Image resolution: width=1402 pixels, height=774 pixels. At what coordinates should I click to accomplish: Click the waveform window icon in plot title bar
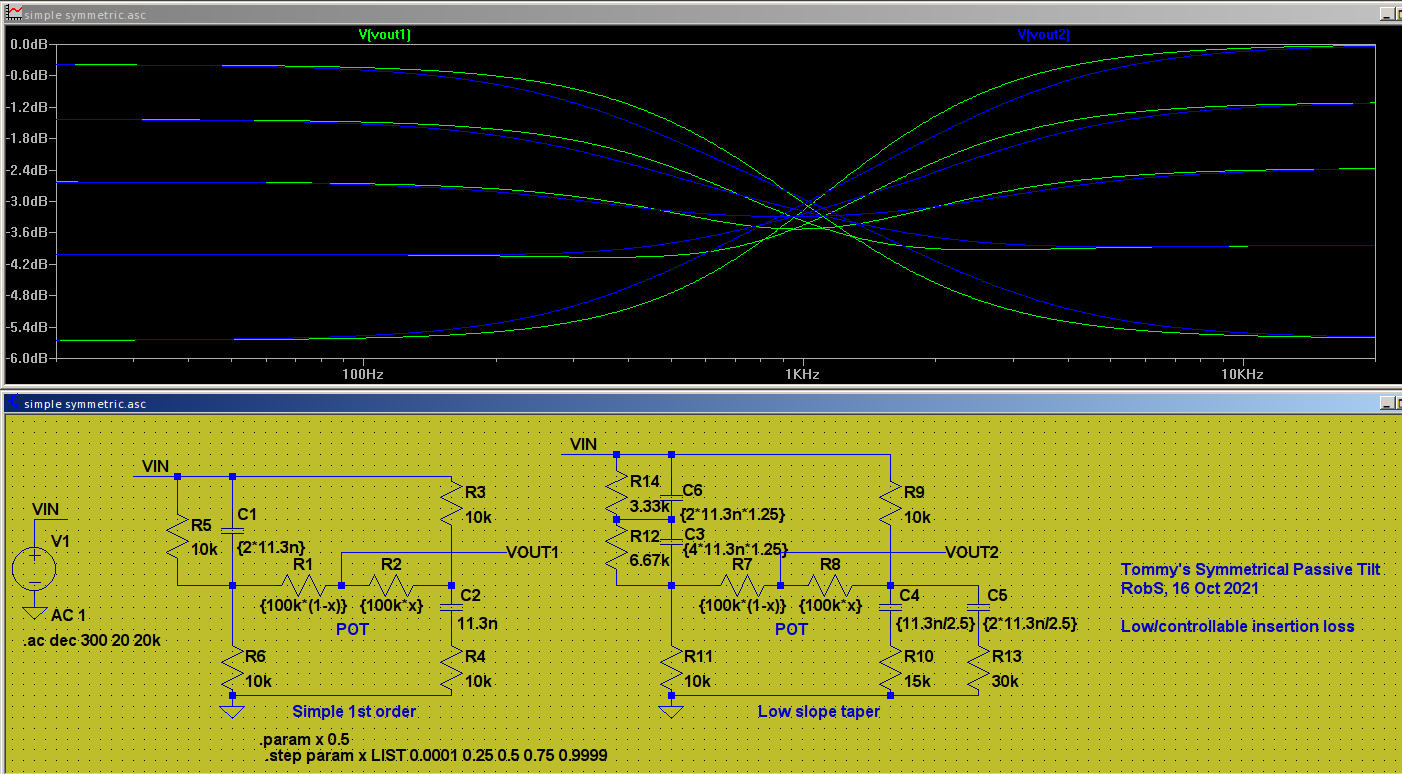point(12,14)
